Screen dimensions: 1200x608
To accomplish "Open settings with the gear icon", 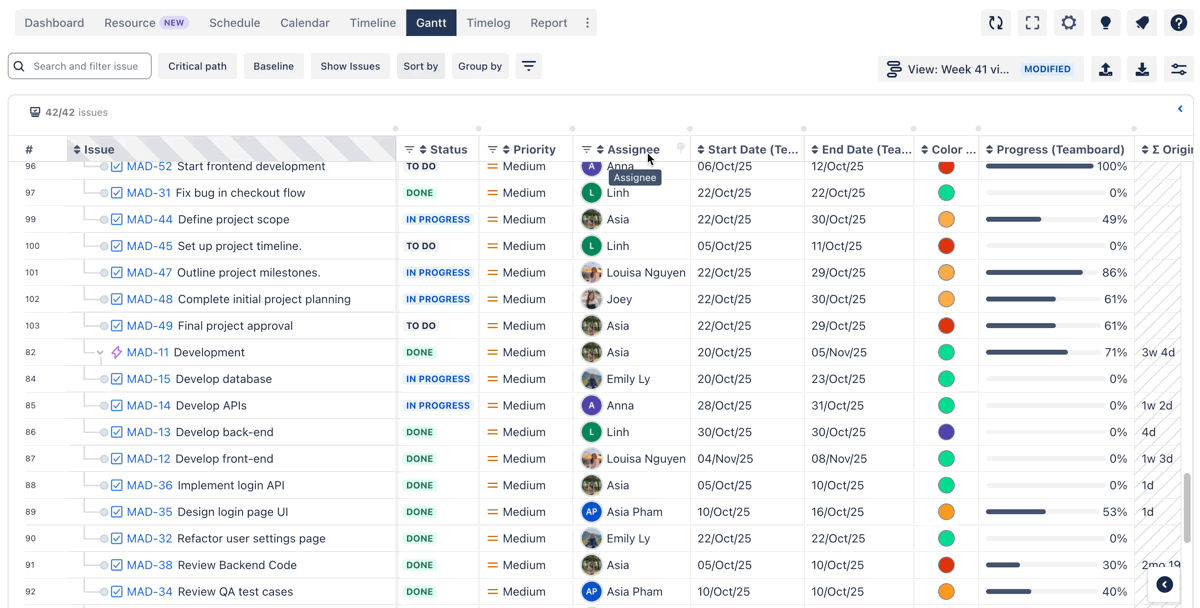I will pyautogui.click(x=1069, y=23).
